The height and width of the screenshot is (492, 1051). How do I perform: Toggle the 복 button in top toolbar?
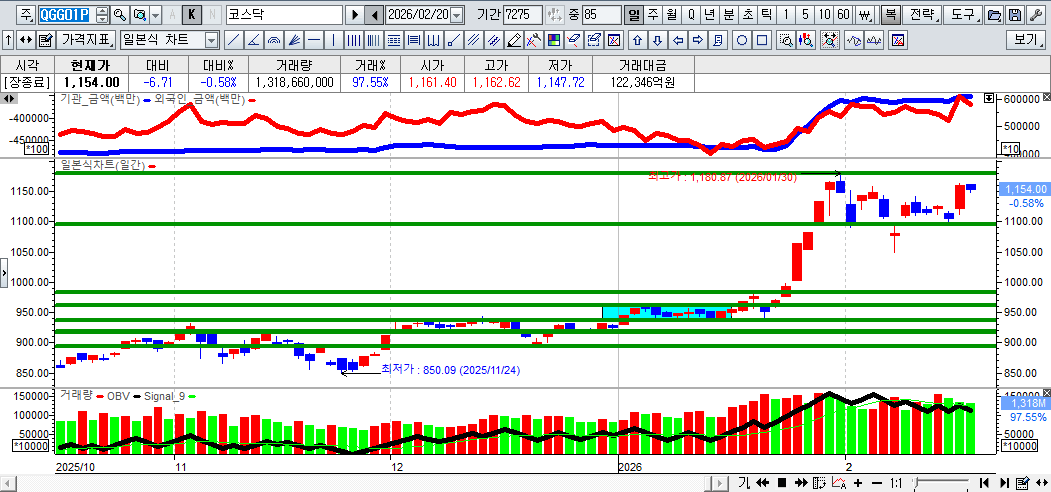pos(890,15)
